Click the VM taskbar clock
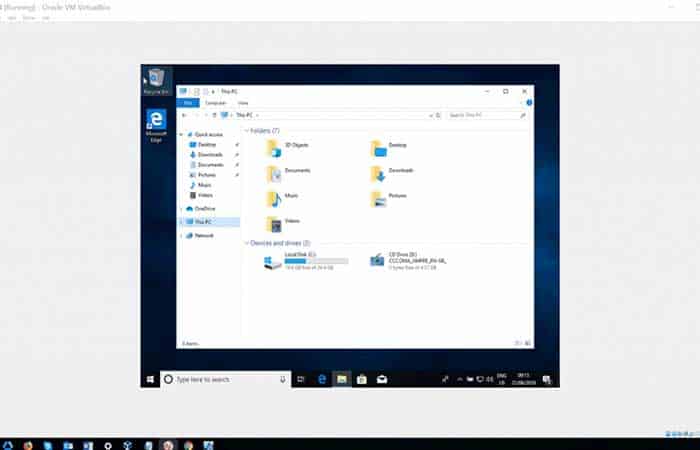 [524, 379]
